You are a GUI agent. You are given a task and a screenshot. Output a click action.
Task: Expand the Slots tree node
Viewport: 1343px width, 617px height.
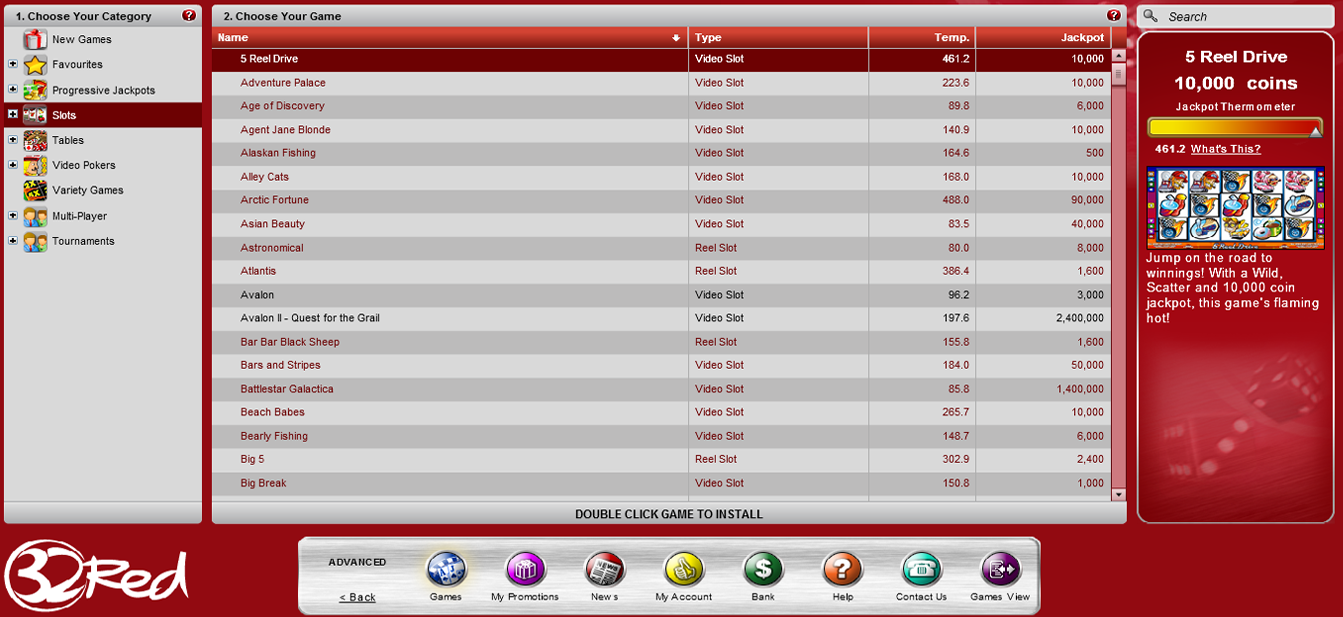point(13,114)
